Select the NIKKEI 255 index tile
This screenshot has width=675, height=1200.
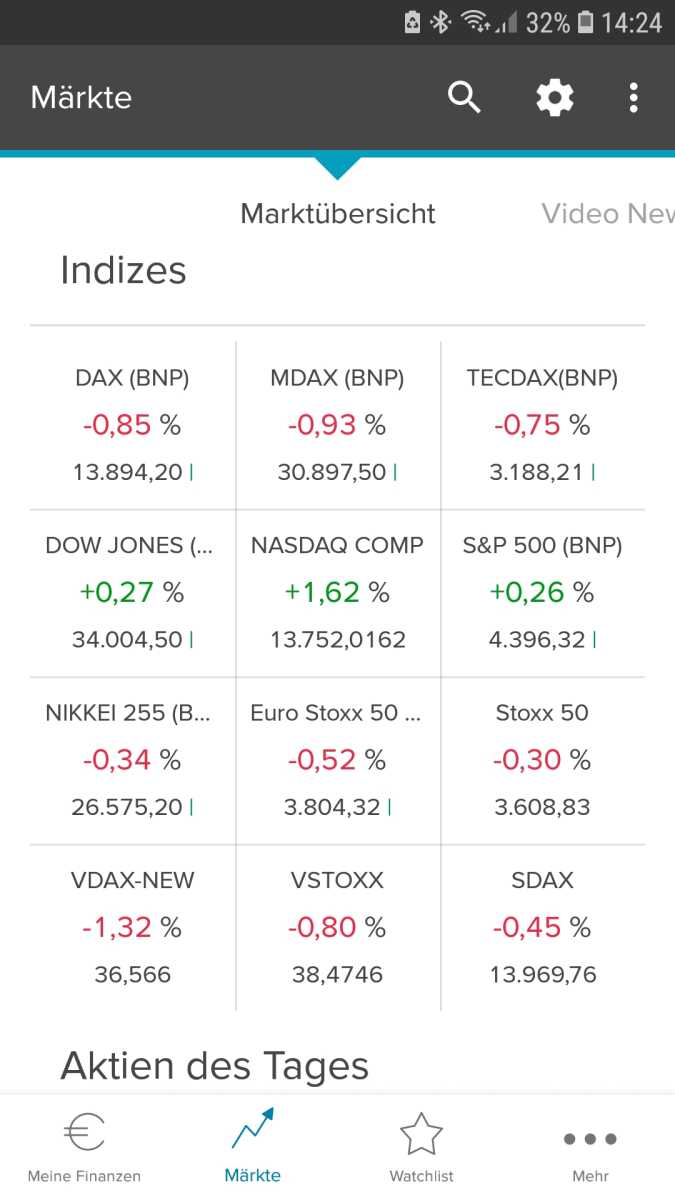click(133, 760)
